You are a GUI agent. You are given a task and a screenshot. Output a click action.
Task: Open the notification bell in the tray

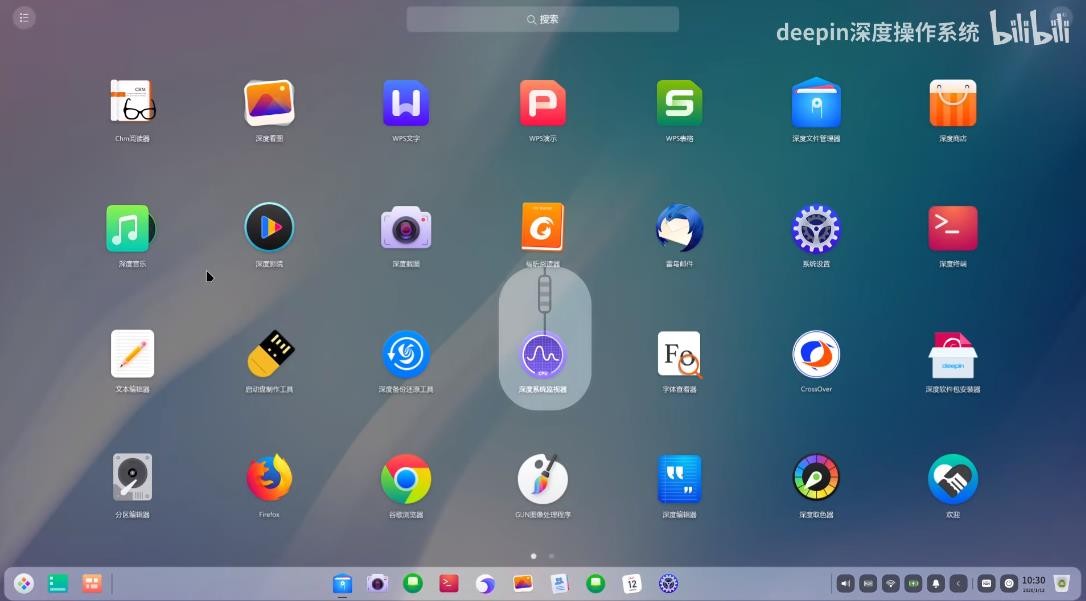(937, 584)
